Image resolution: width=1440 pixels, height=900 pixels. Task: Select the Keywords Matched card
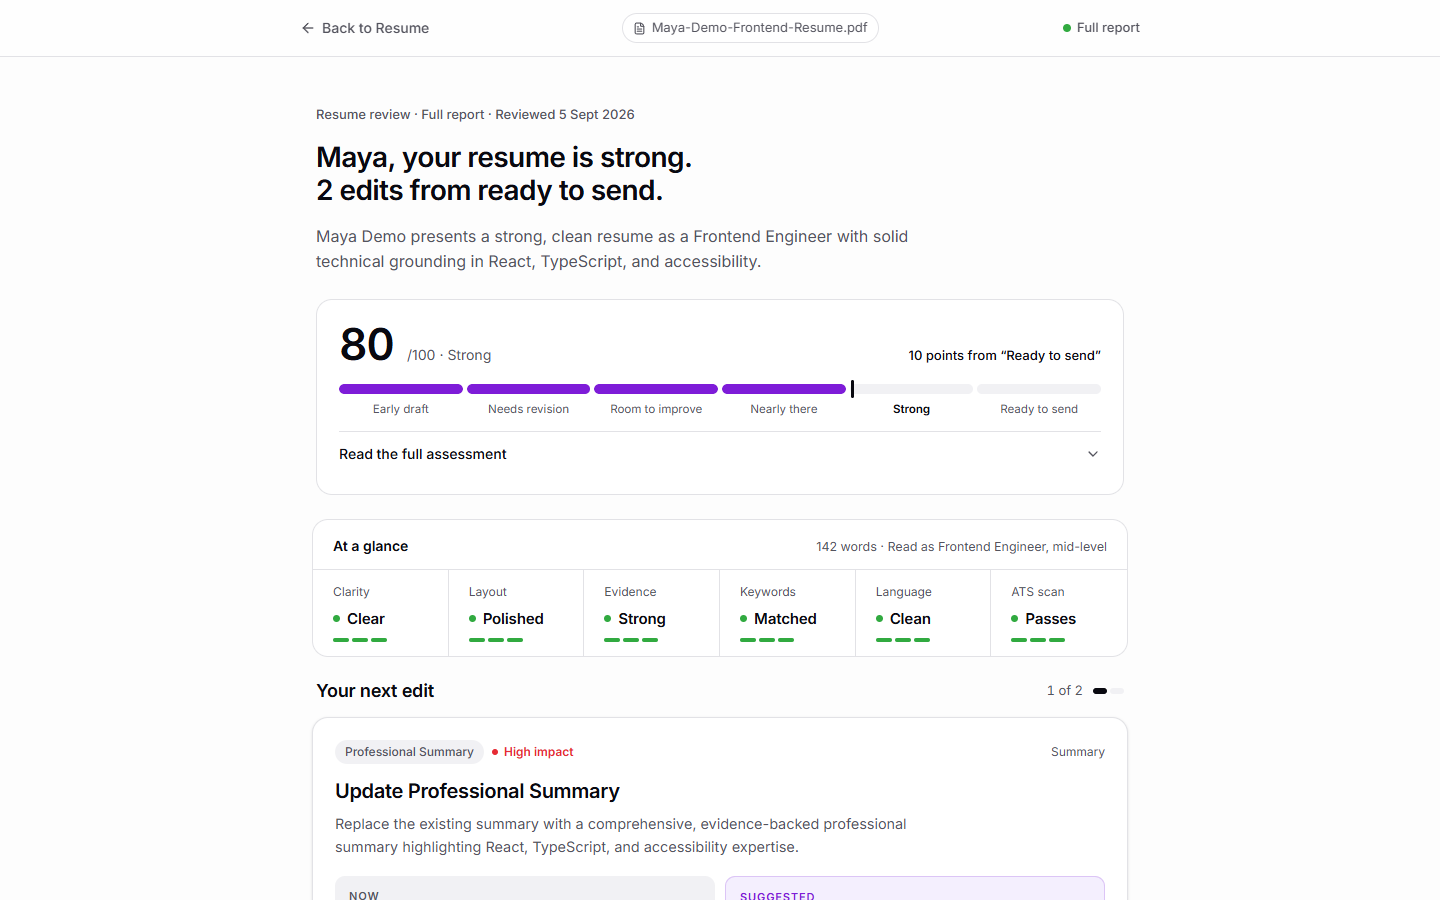(788, 613)
